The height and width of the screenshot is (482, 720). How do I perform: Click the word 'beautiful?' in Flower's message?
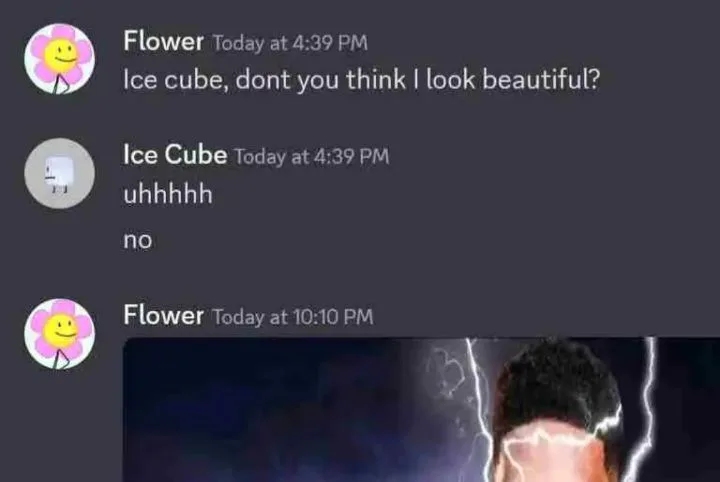(541, 80)
